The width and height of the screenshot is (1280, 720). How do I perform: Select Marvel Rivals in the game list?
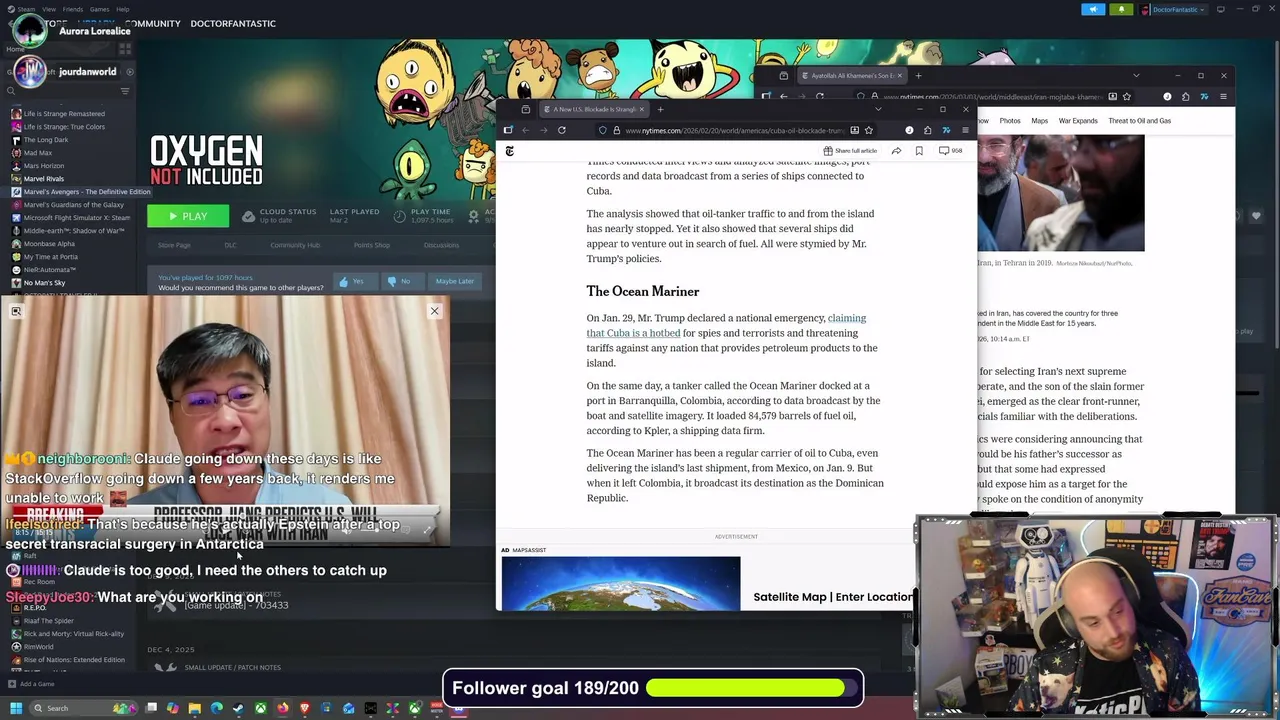[x=44, y=179]
